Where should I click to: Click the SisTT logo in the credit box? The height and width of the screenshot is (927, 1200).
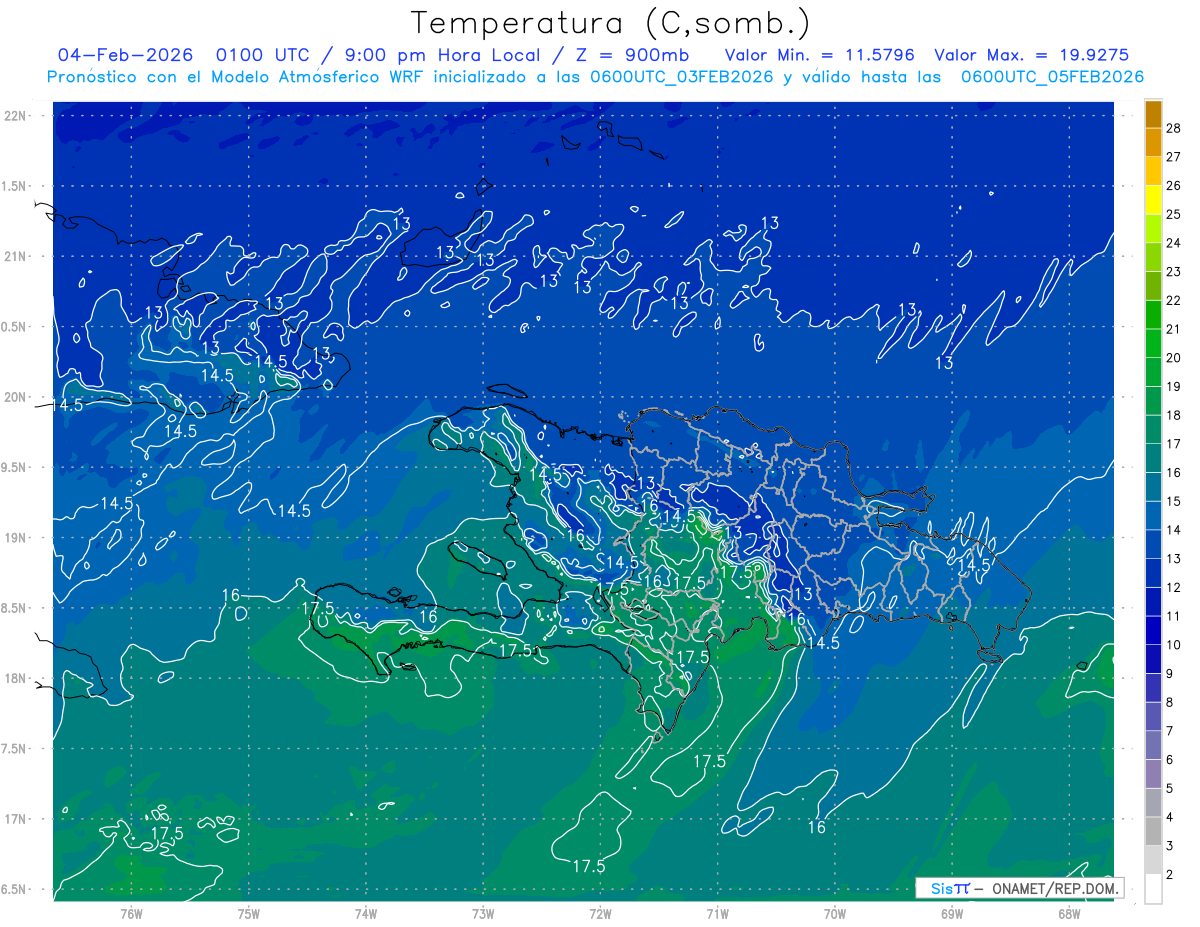[950, 888]
